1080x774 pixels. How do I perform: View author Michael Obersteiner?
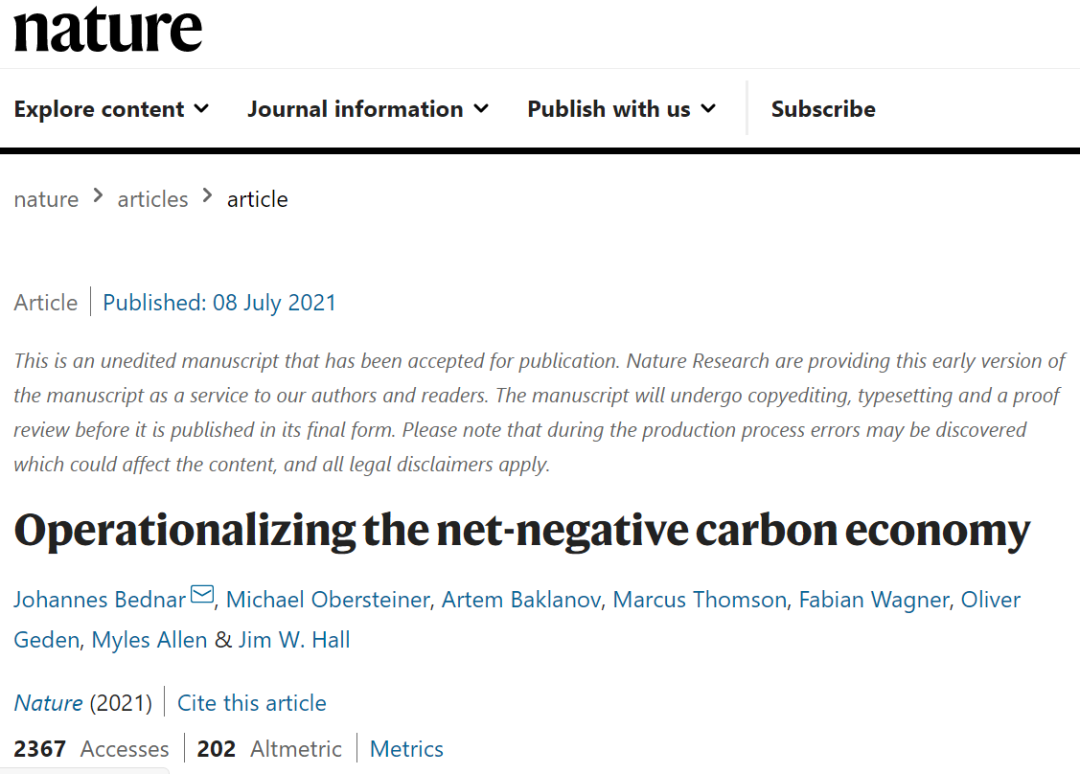tap(328, 600)
